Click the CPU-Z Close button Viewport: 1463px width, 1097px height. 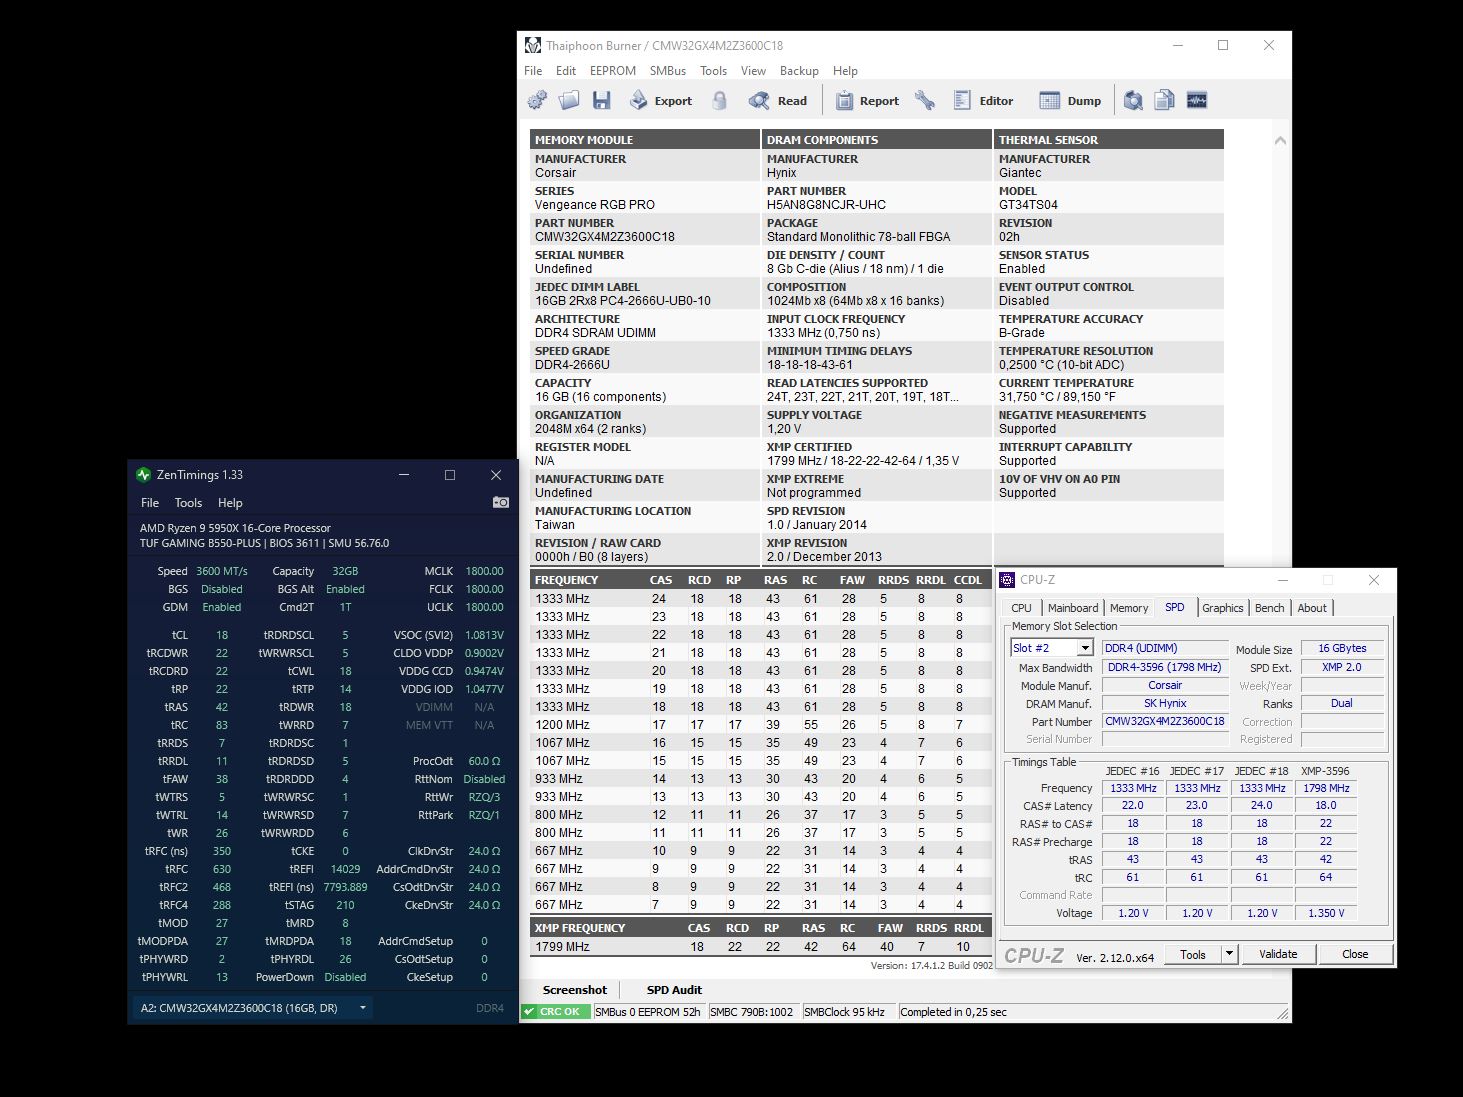pyautogui.click(x=1355, y=954)
